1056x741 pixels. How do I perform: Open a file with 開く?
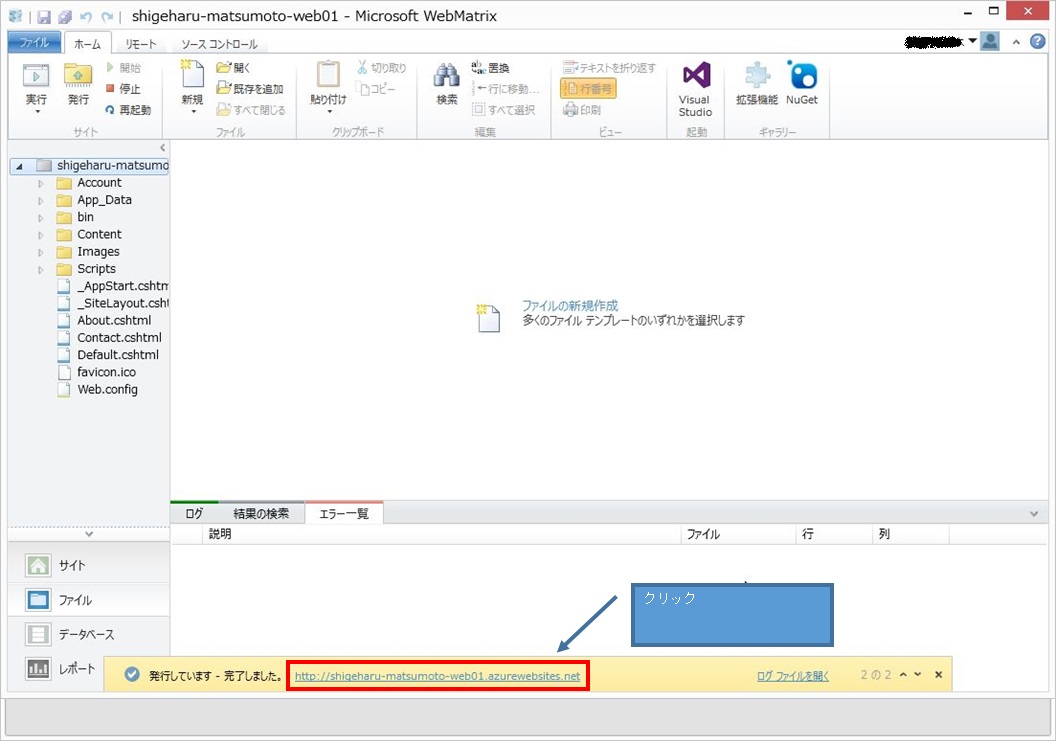(x=233, y=68)
